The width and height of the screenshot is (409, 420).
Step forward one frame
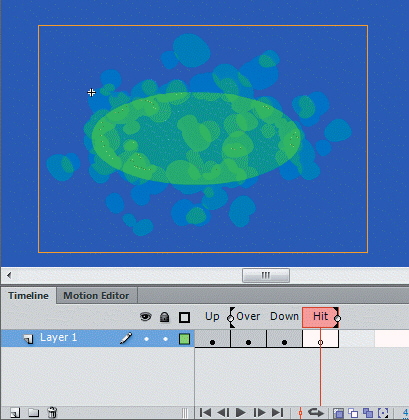coord(259,413)
